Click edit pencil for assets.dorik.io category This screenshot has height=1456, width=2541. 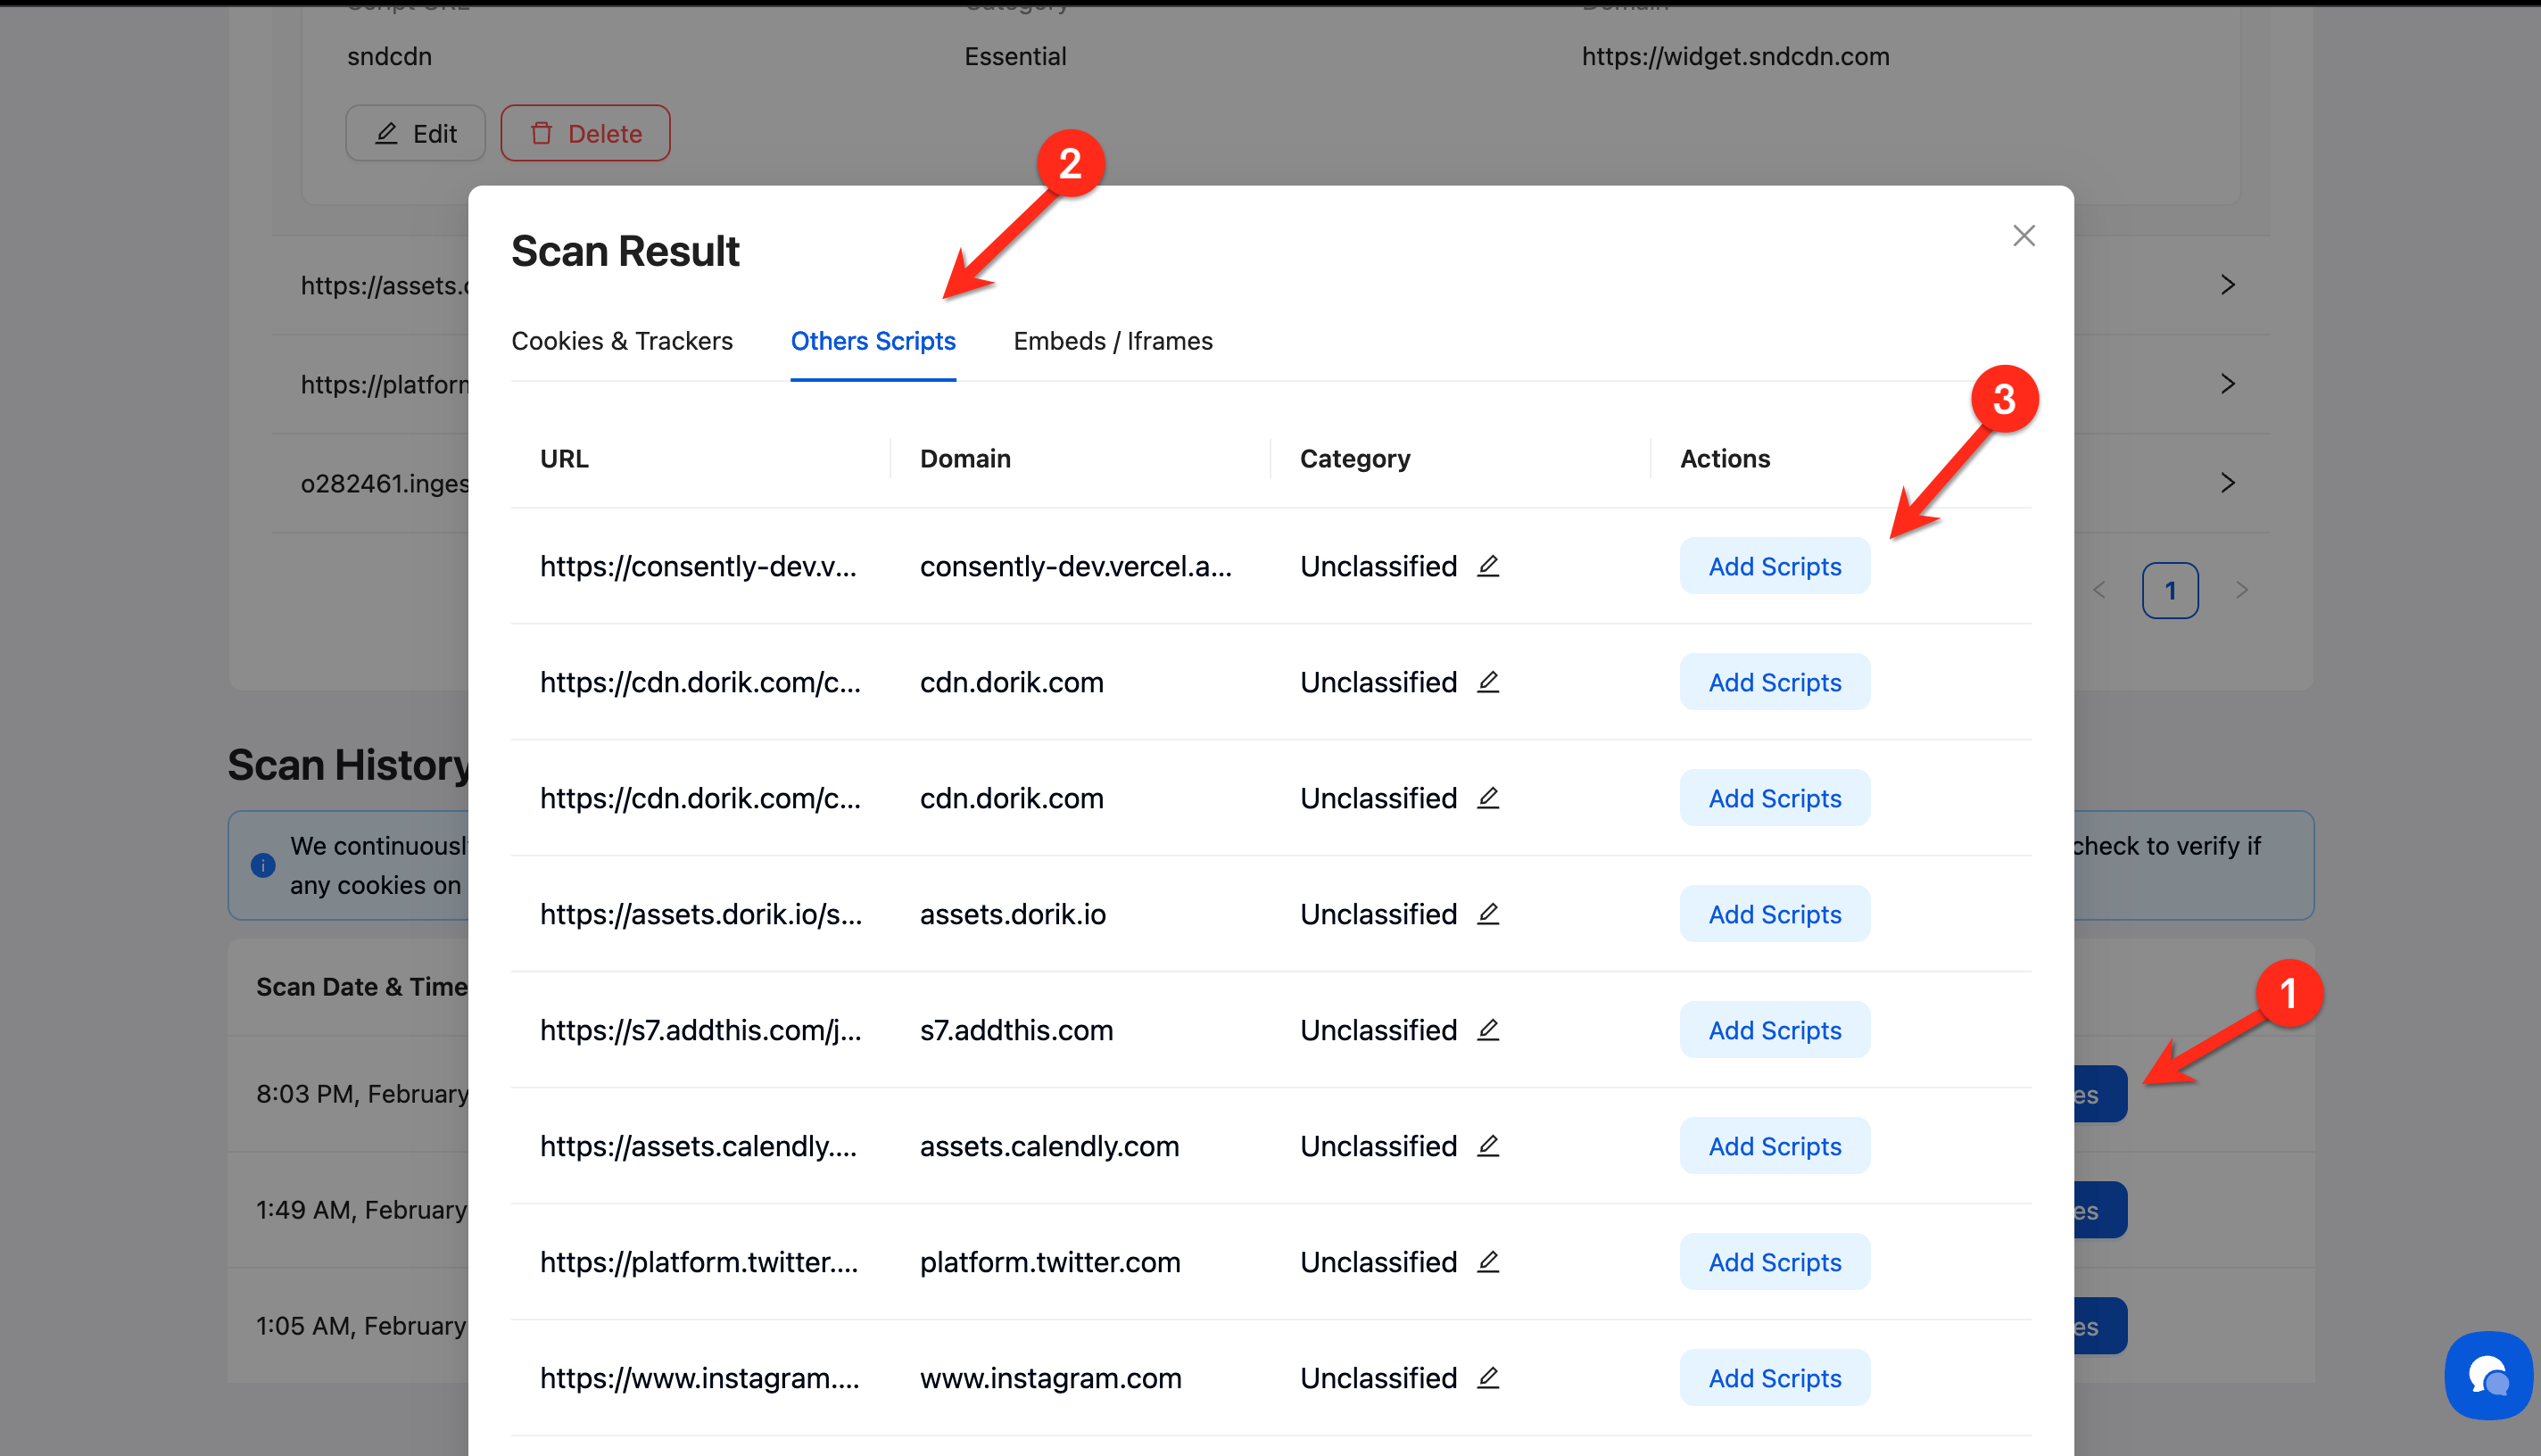click(x=1488, y=914)
